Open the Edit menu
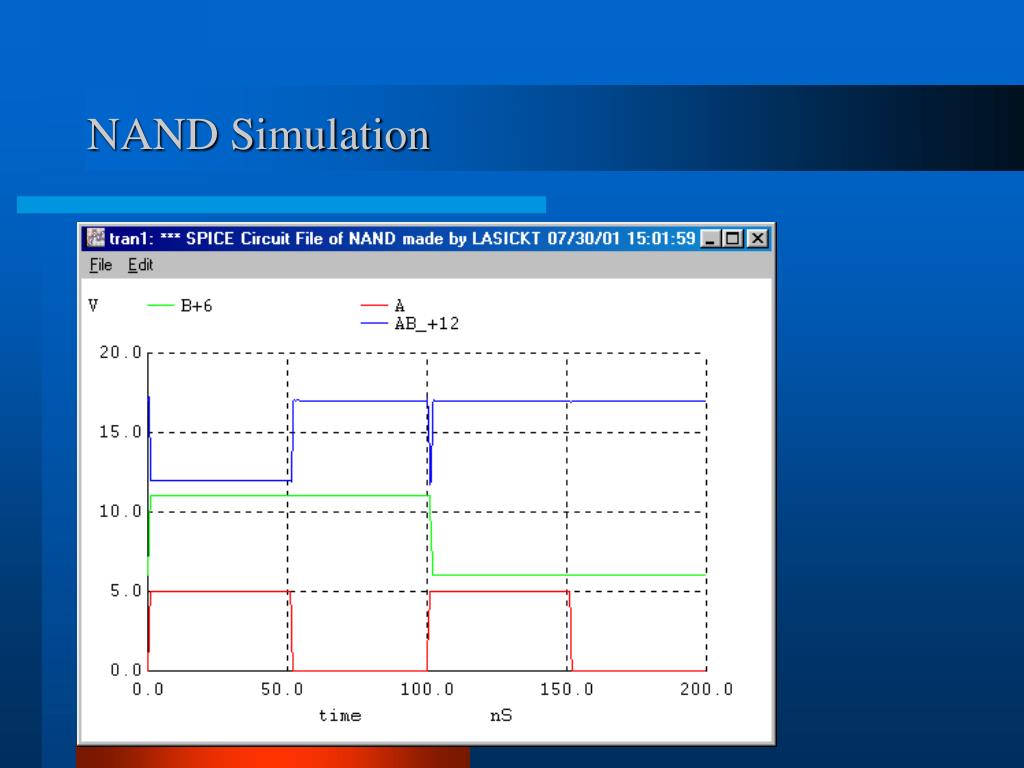This screenshot has height=768, width=1024. coord(140,265)
